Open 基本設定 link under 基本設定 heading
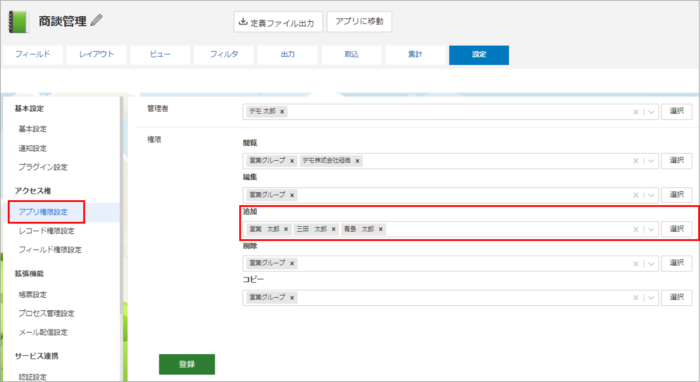Image resolution: width=700 pixels, height=382 pixels. tap(33, 129)
